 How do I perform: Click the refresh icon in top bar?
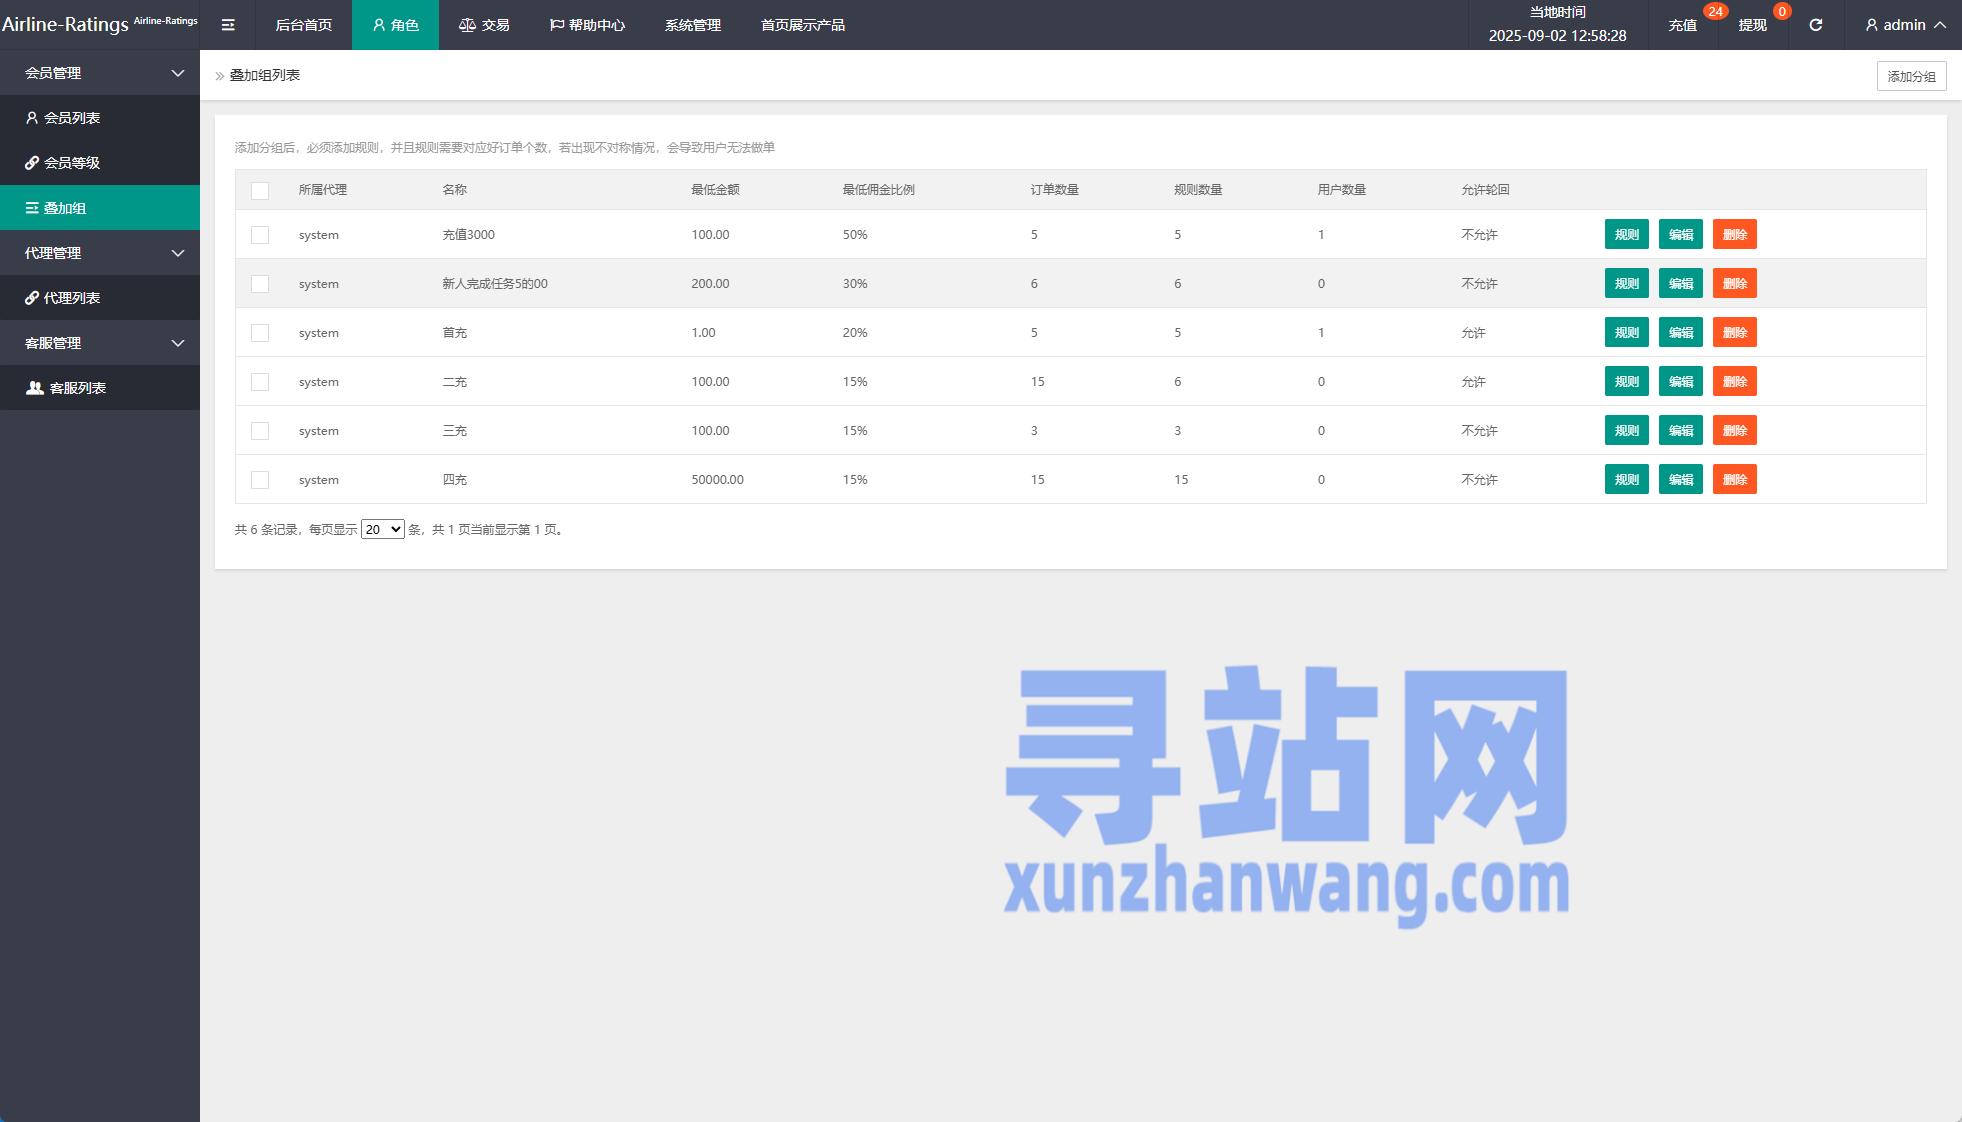coord(1816,25)
